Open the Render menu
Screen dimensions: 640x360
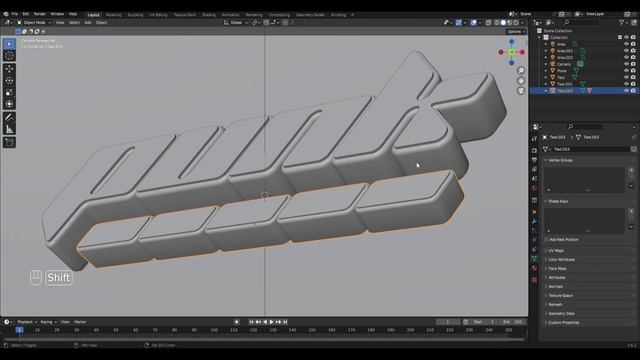tap(40, 14)
